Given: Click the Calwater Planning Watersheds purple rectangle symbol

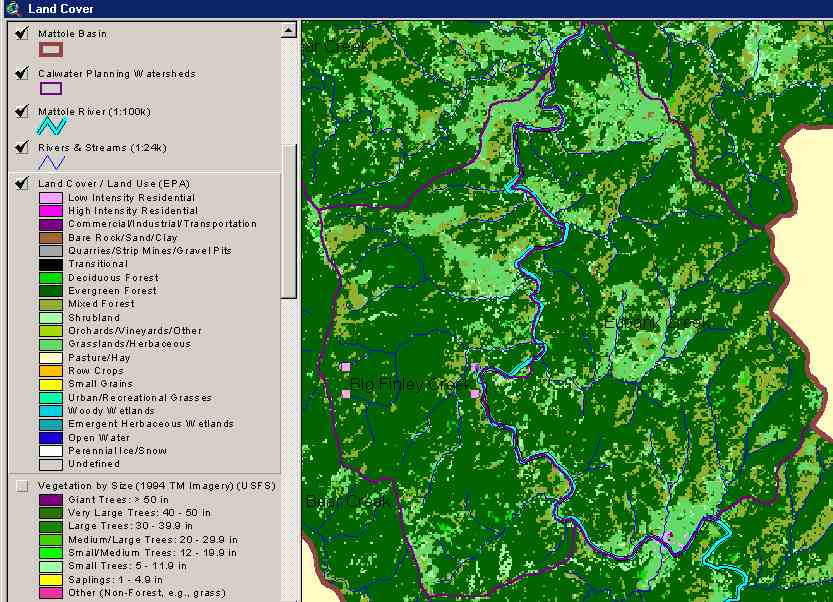Looking at the screenshot, I should [51, 88].
